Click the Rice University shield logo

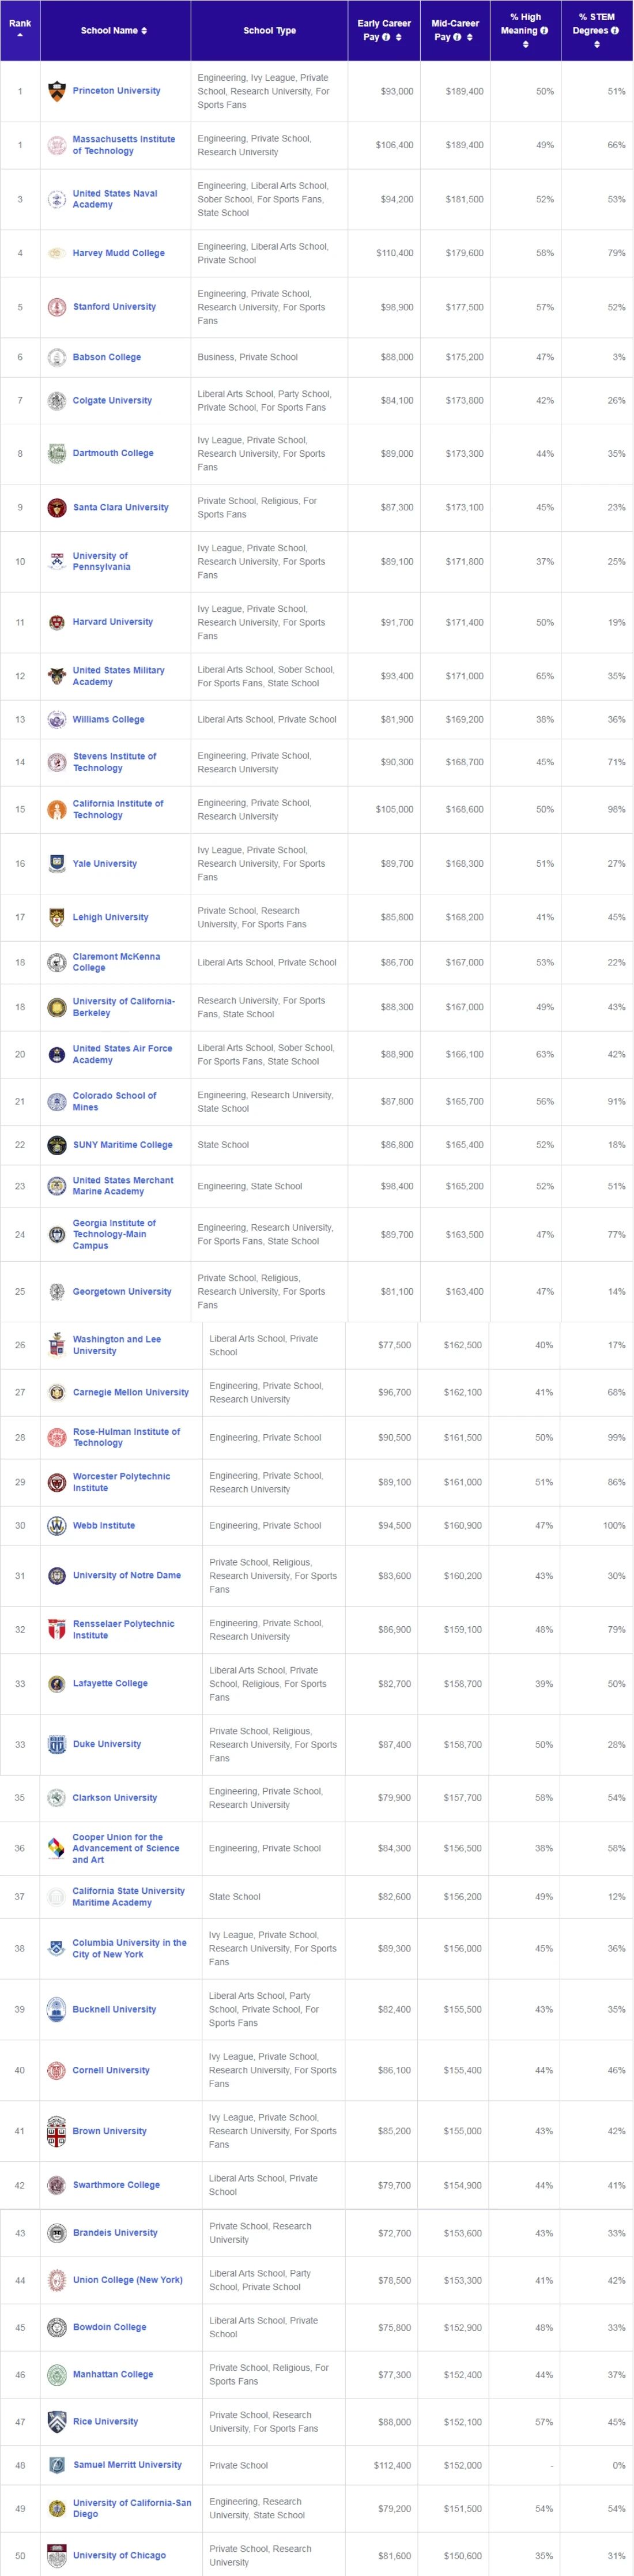click(57, 2421)
